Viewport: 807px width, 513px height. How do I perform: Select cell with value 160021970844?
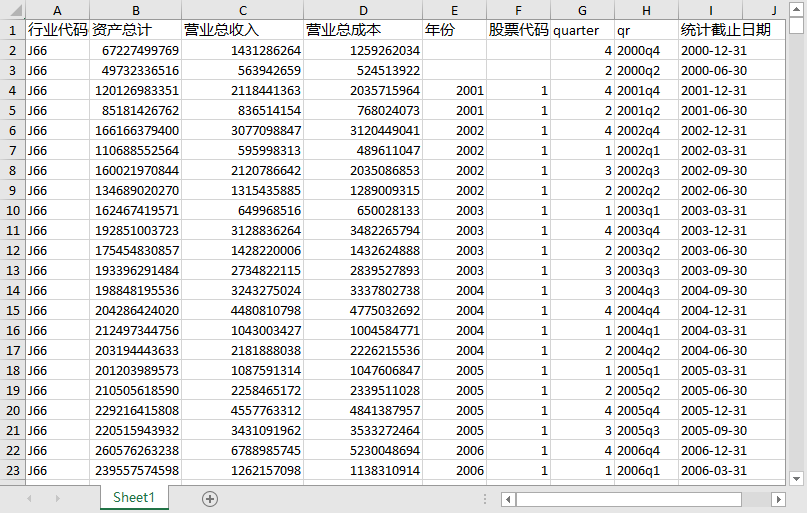(136, 170)
